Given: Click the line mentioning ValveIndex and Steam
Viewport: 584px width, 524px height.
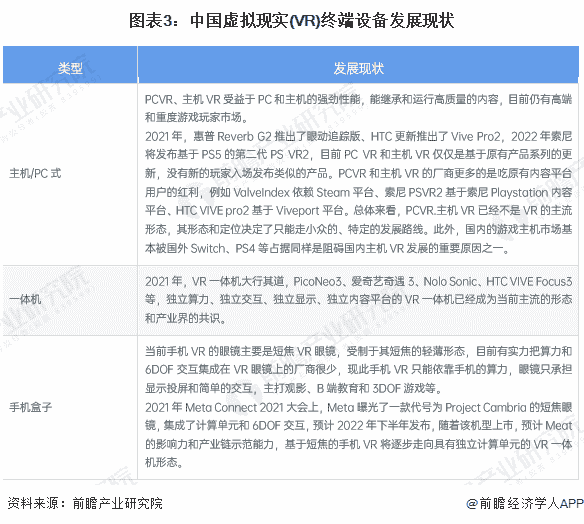Looking at the screenshot, I should (358, 192).
